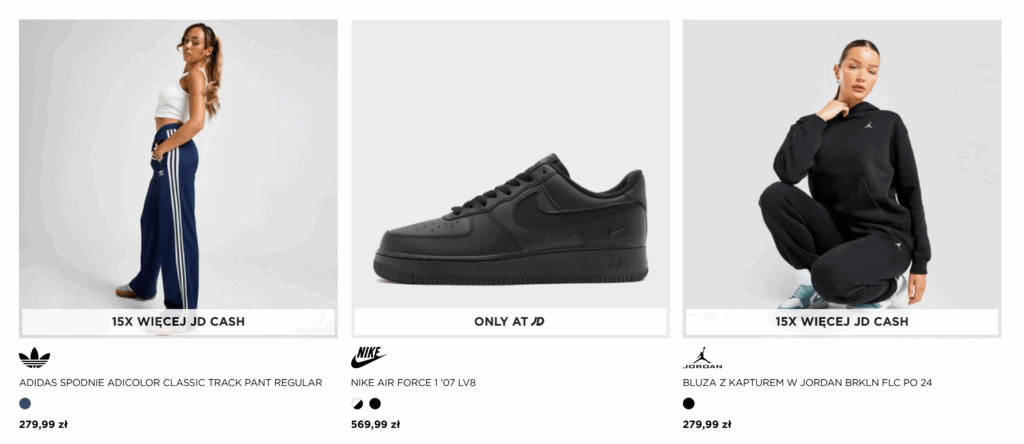This screenshot has height=444, width=1024.
Task: Open the black Nike Air Force sneaker image
Action: [x=510, y=220]
